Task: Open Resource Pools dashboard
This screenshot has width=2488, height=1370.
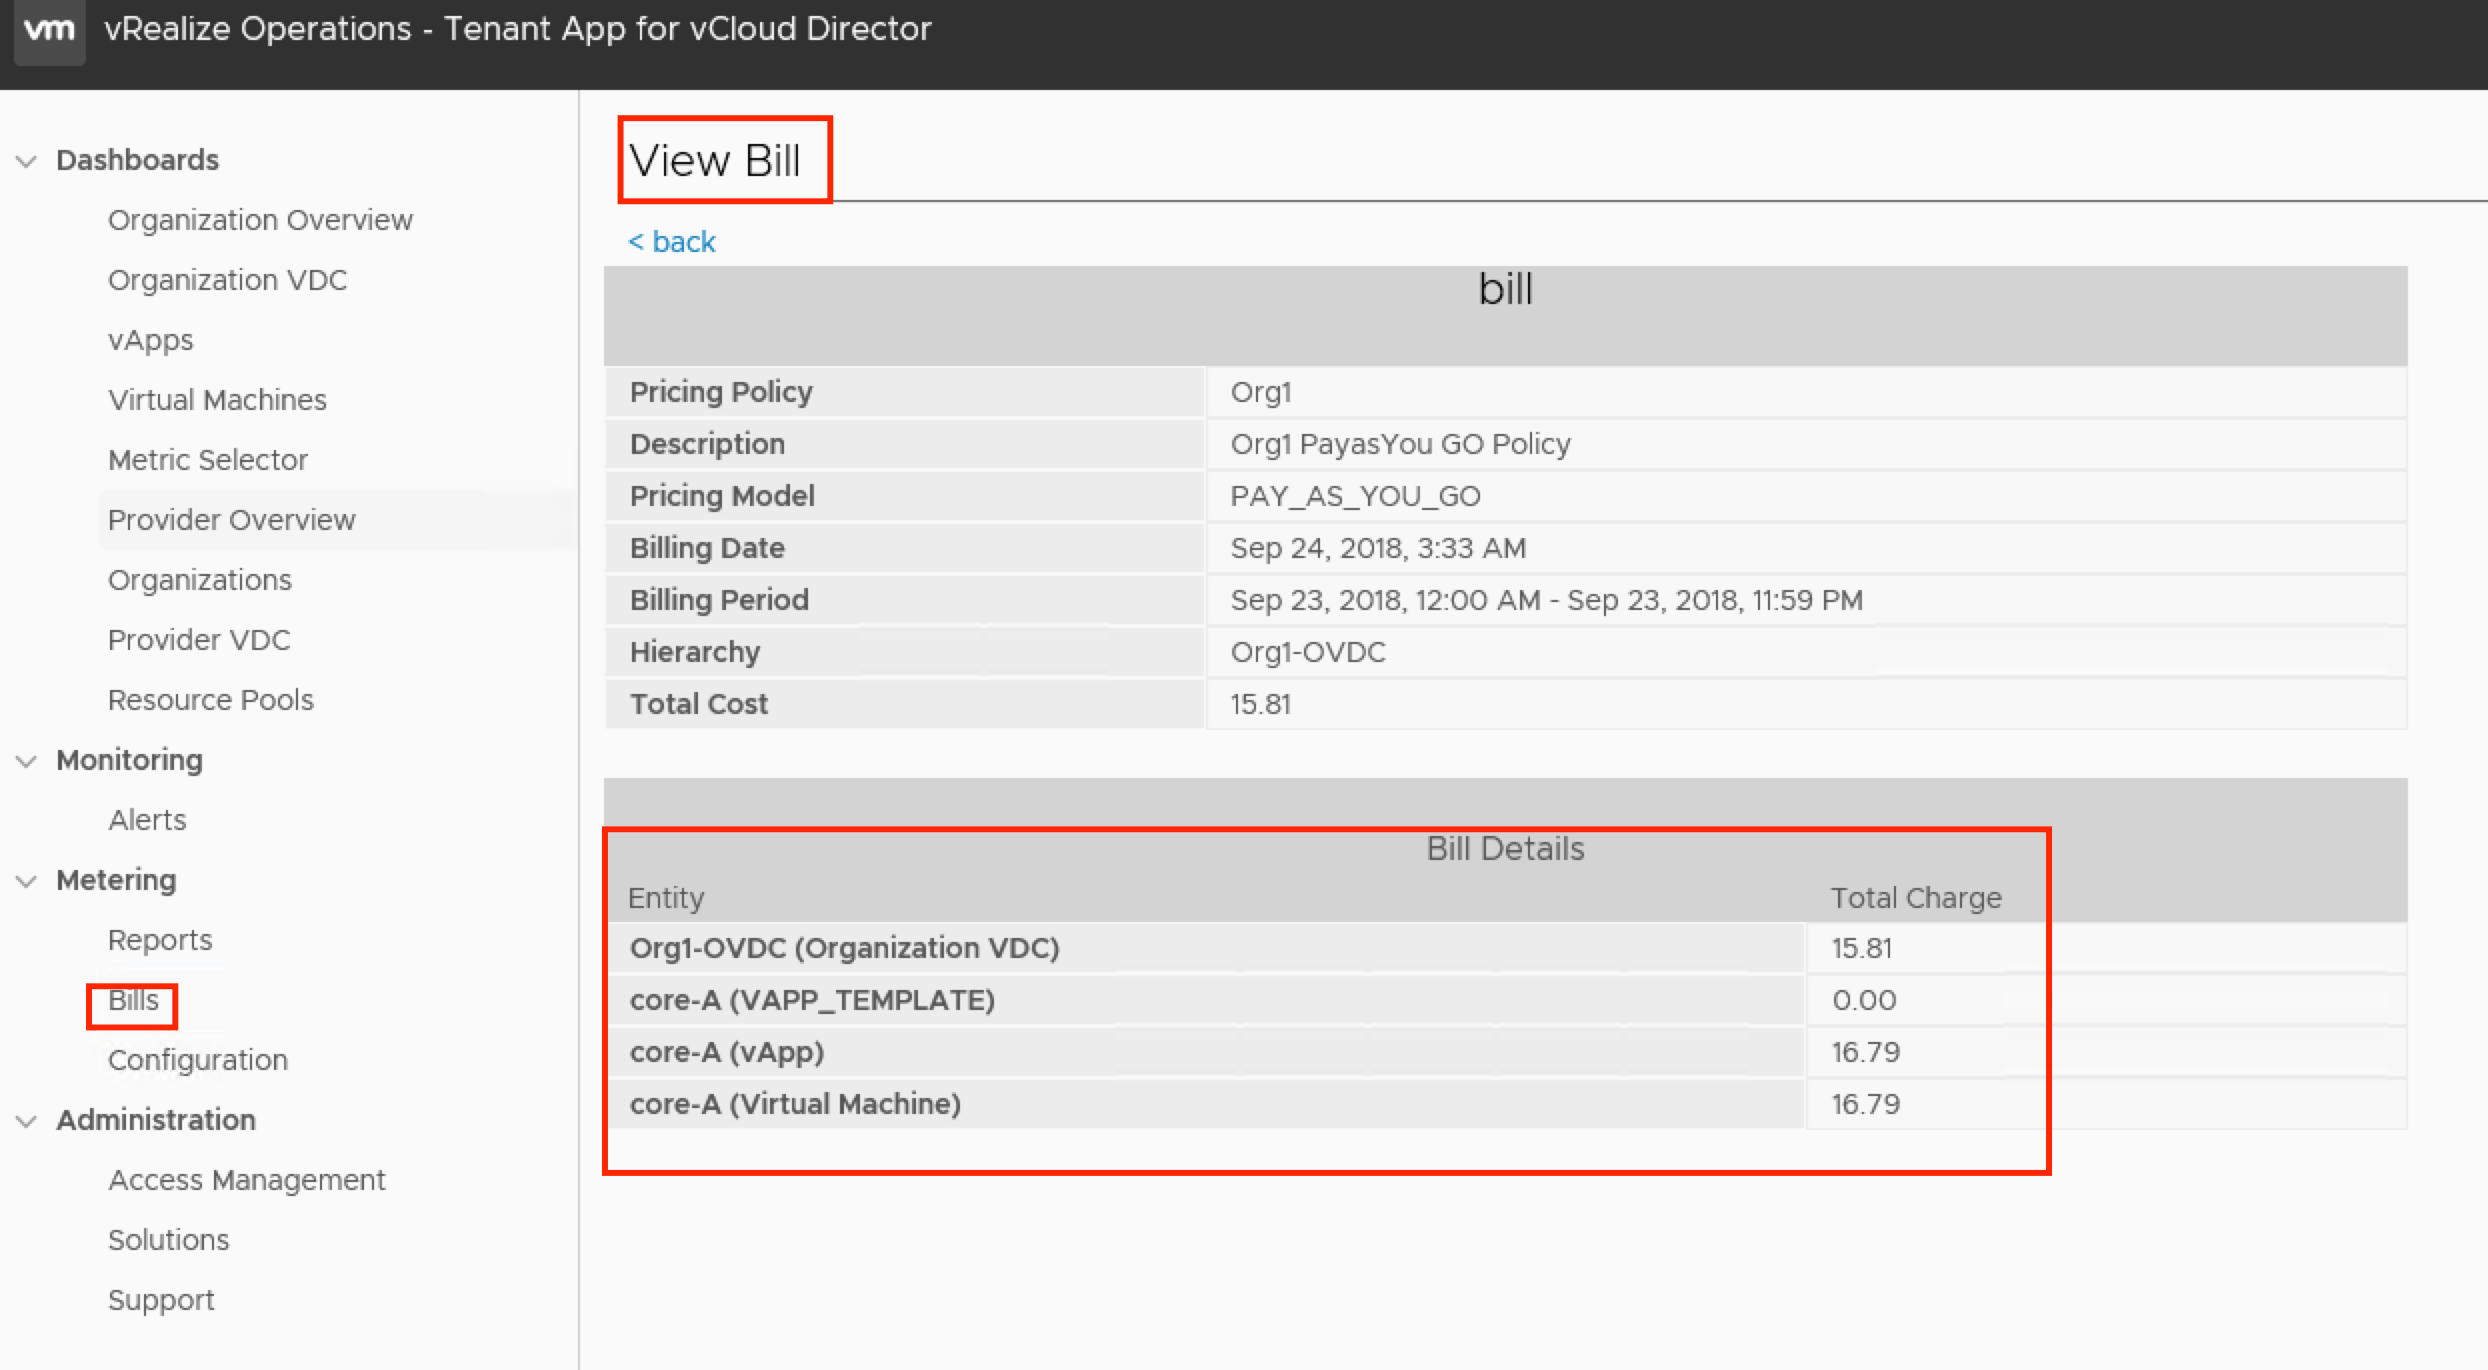Action: click(210, 700)
